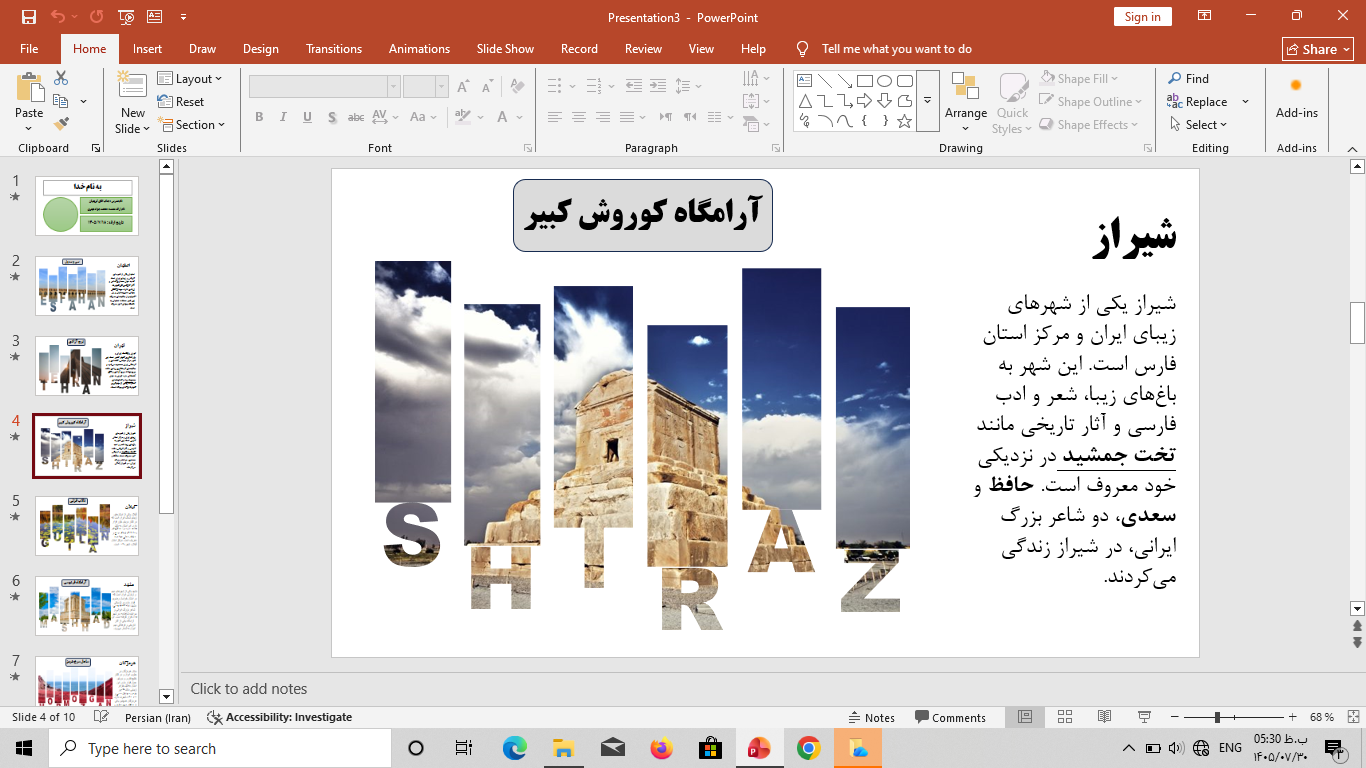The height and width of the screenshot is (768, 1366).
Task: Click the New Slide icon
Action: coord(132,86)
